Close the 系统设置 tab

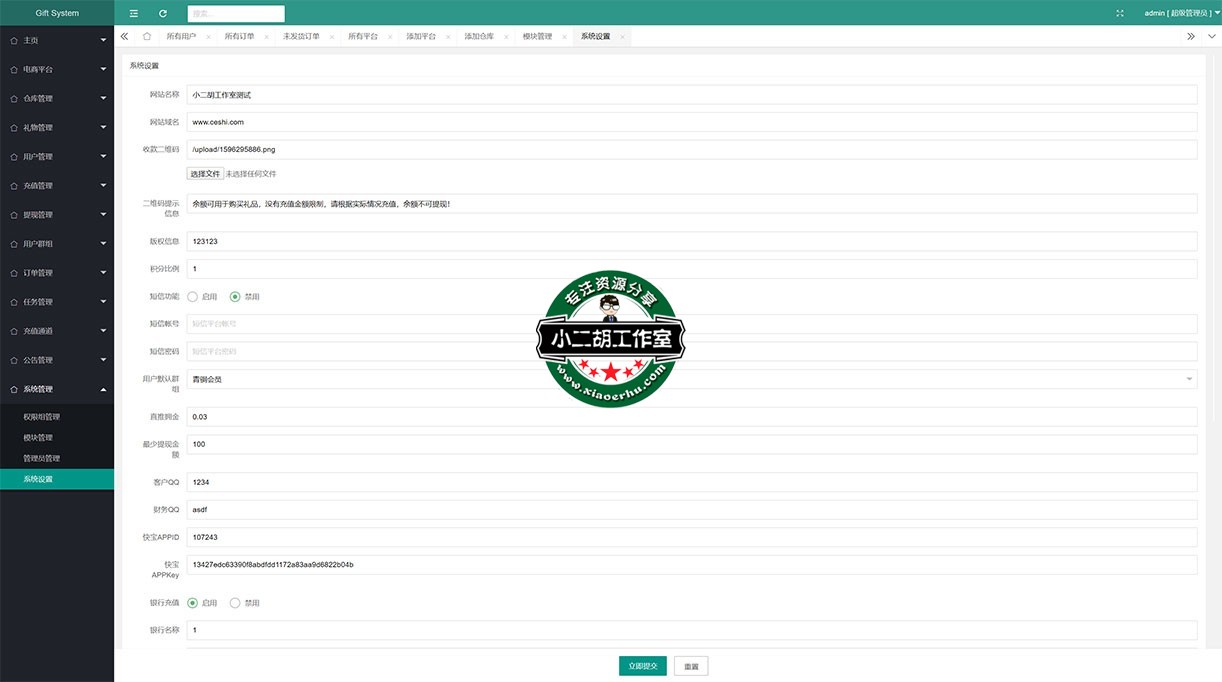click(x=622, y=37)
